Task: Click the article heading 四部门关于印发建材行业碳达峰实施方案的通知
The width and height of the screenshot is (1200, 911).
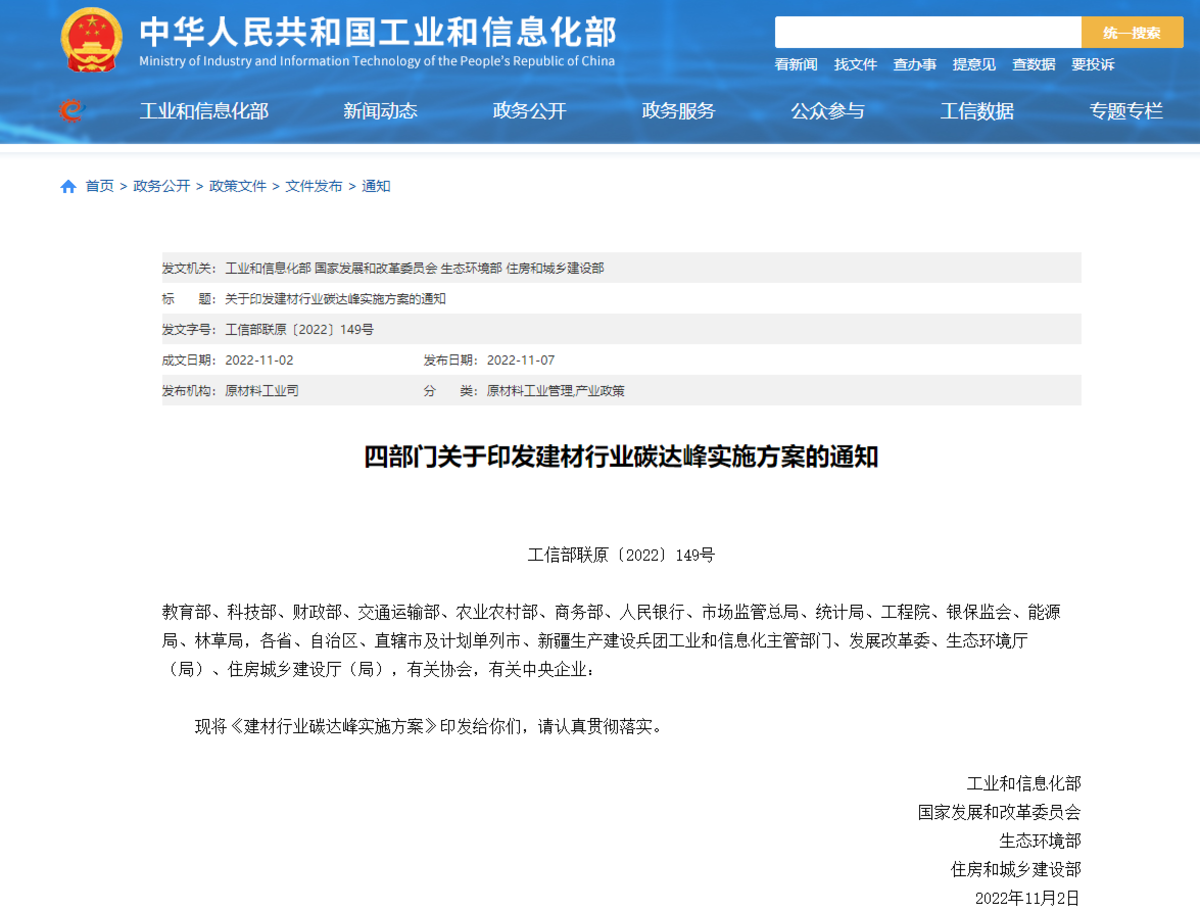Action: [621, 457]
